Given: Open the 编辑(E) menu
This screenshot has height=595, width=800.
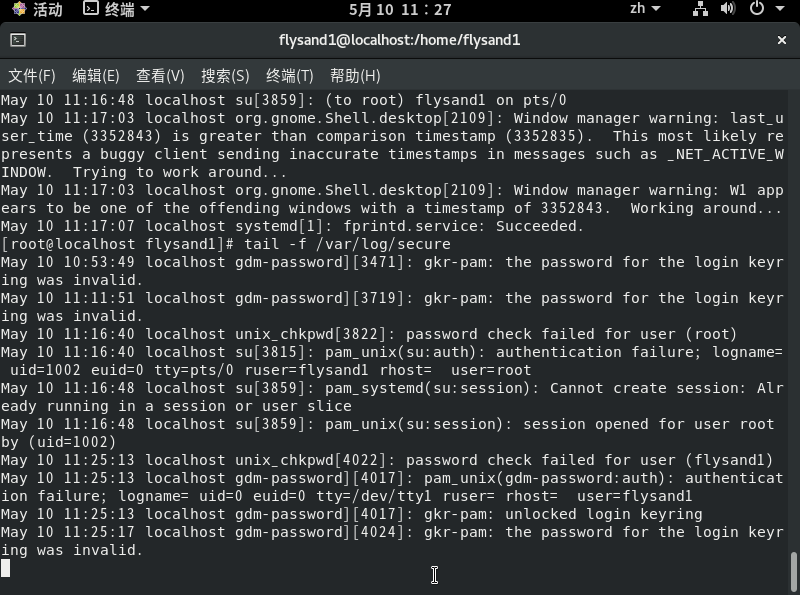Looking at the screenshot, I should 96,76.
